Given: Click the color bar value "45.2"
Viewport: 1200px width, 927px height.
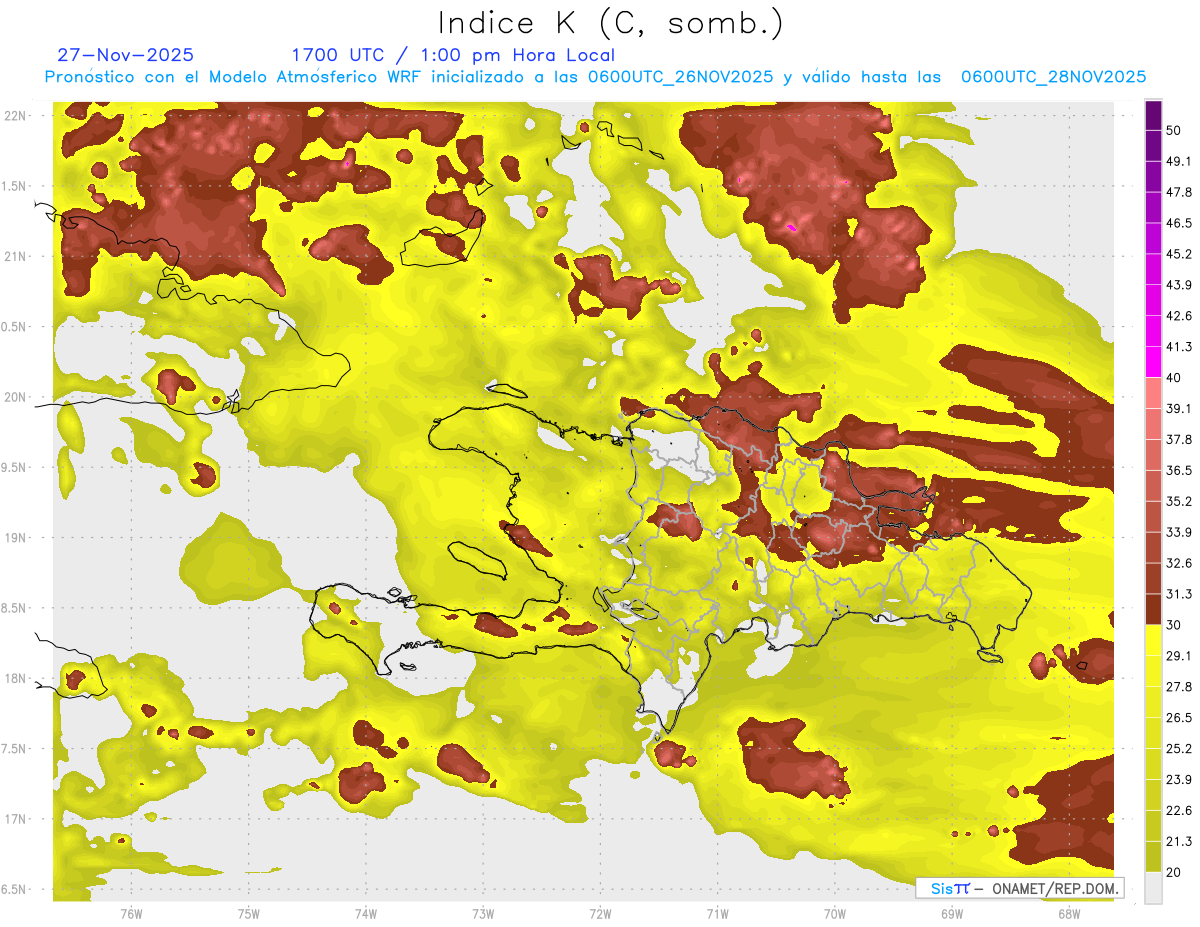Looking at the screenshot, I should pos(1178,254).
